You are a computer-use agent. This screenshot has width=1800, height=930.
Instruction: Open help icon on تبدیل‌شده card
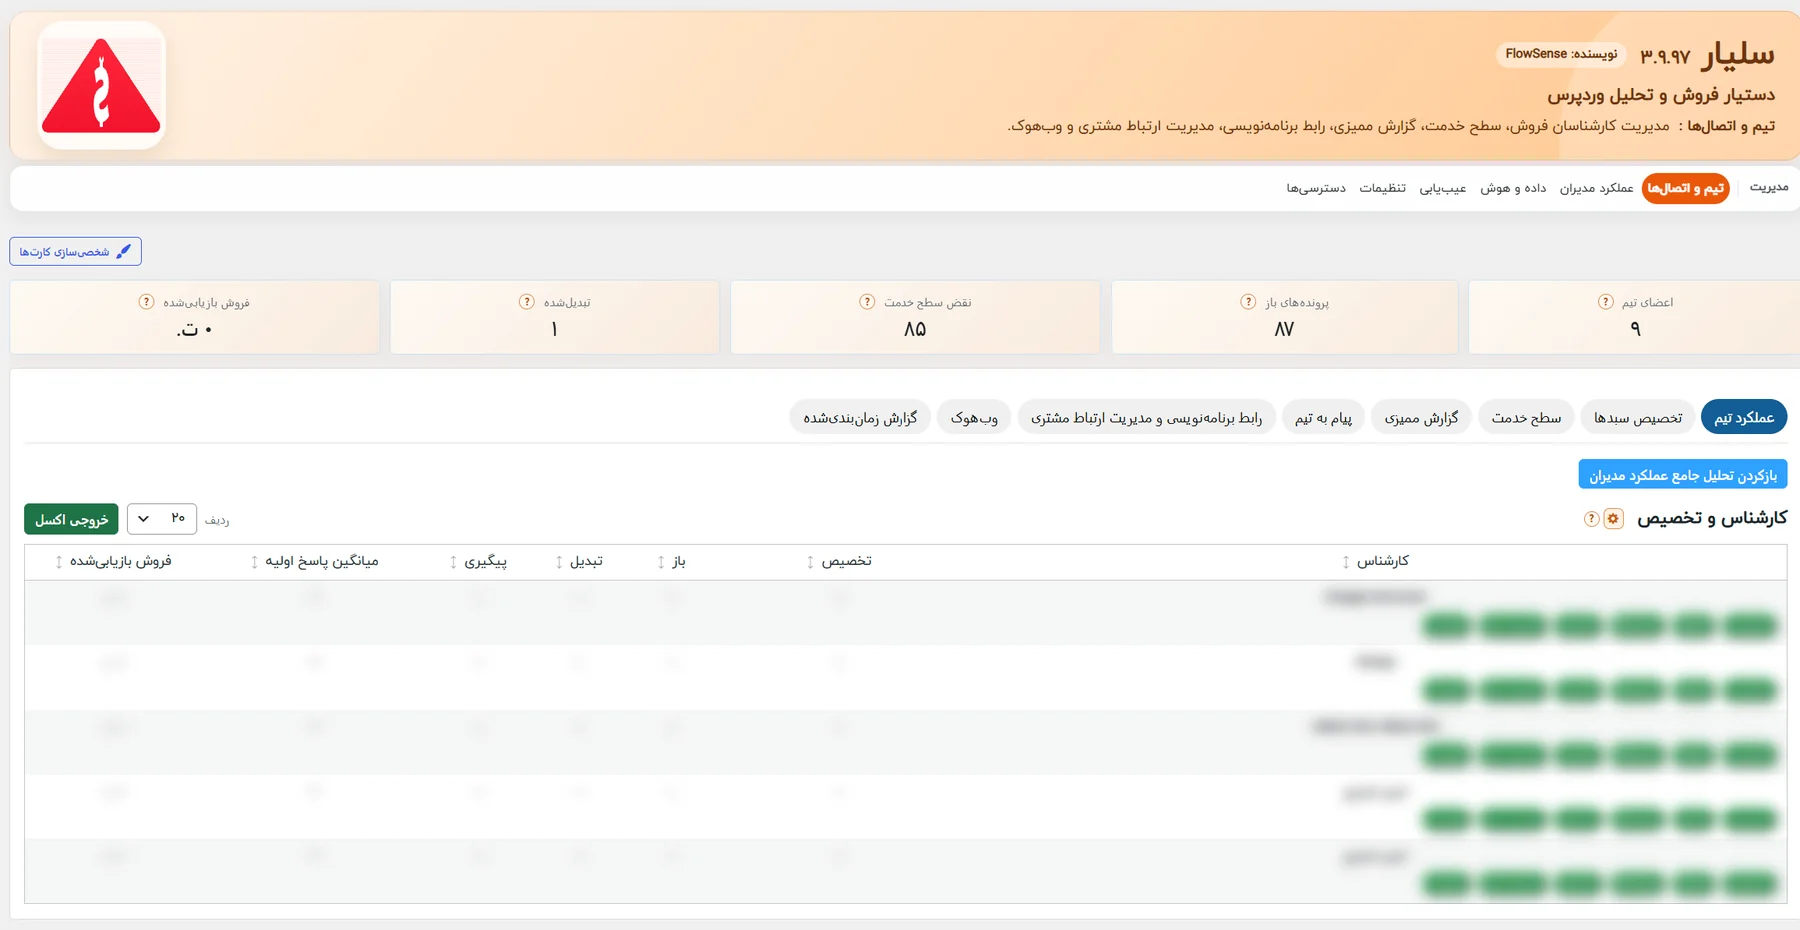click(x=527, y=302)
